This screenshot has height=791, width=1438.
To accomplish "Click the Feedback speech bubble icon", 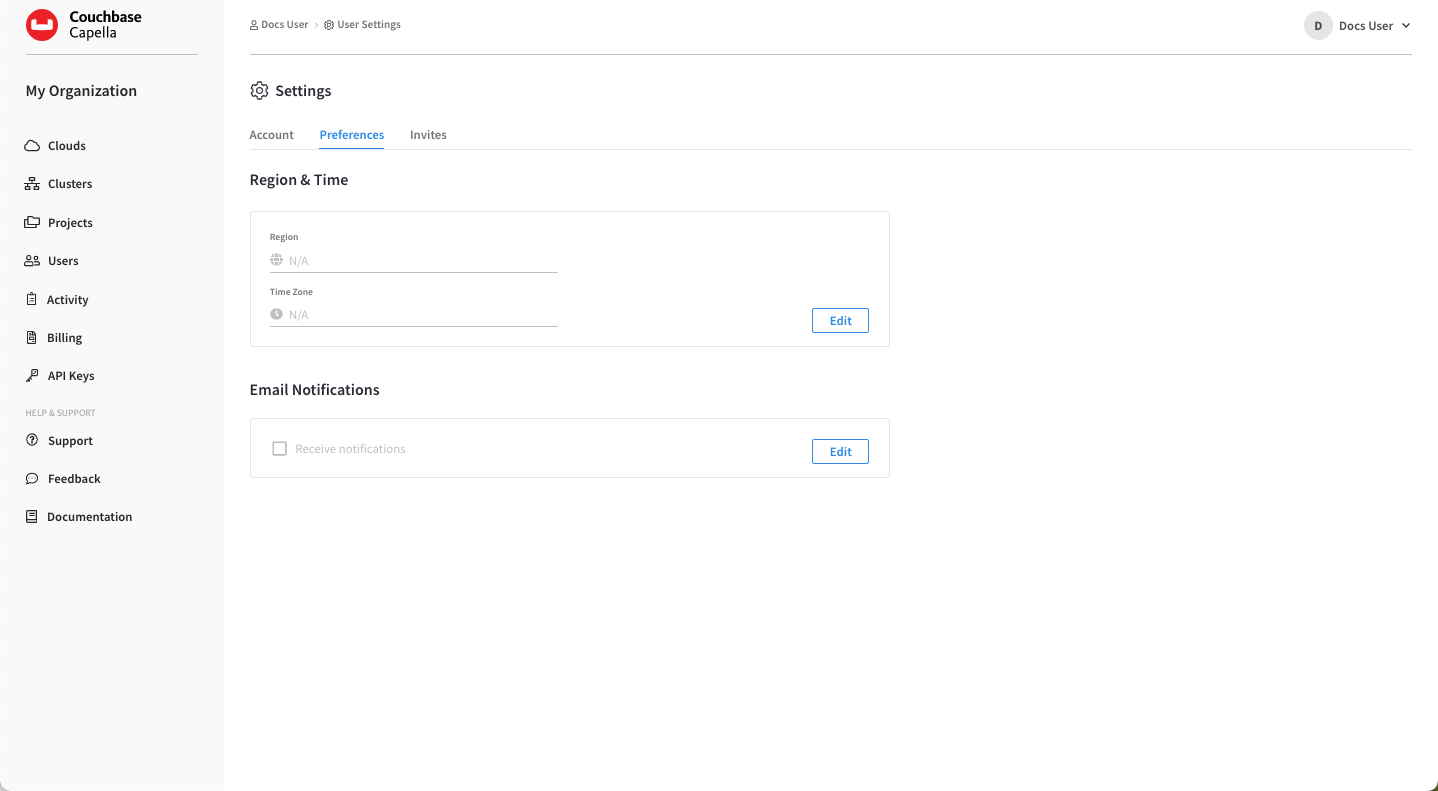I will click(x=31, y=478).
